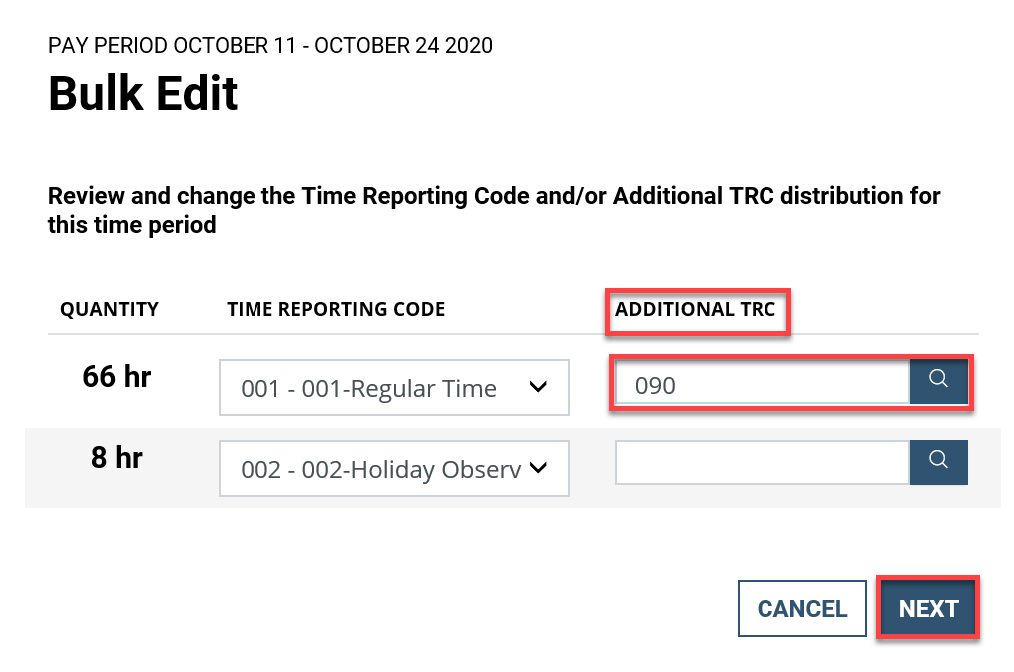Open the Additional TRC lookup for Regular Time
This screenshot has height=672, width=1014.
pos(938,381)
